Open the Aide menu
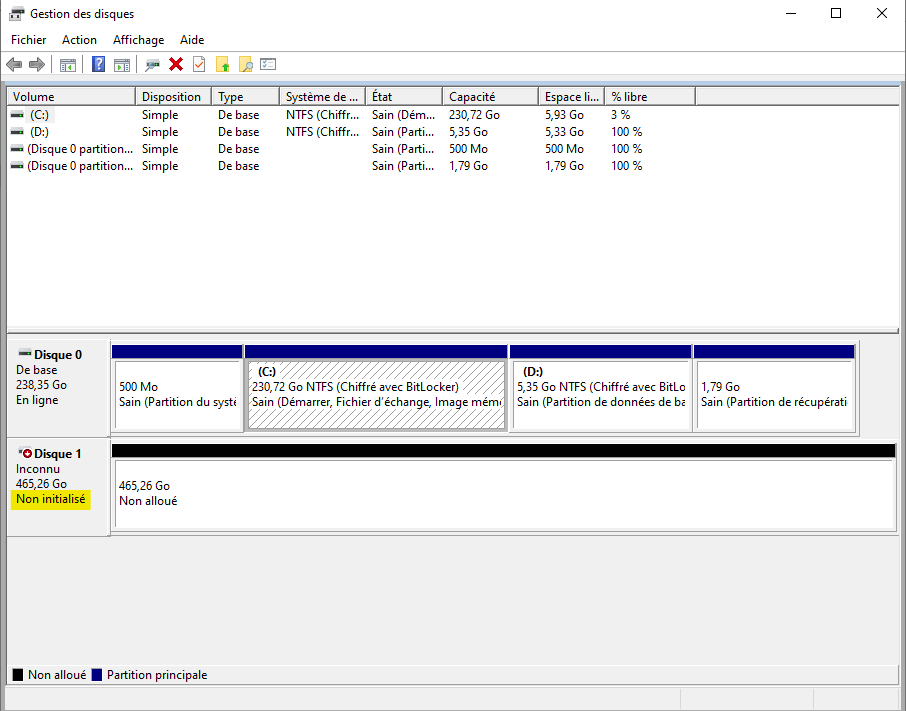The height and width of the screenshot is (711, 906). [x=192, y=40]
